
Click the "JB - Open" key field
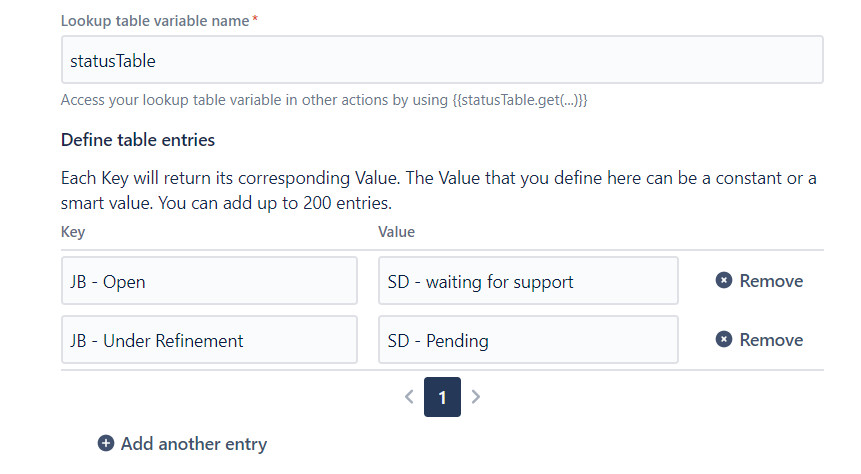pyautogui.click(x=209, y=281)
